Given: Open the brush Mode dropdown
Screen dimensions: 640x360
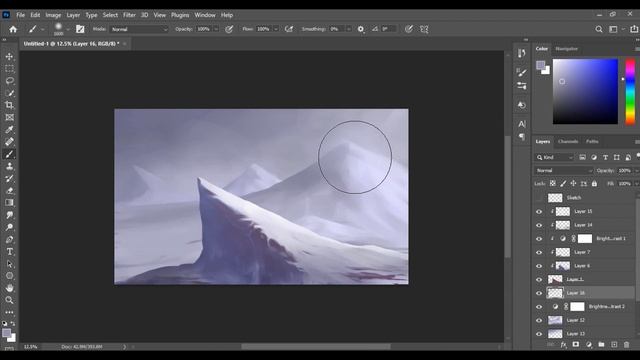Looking at the screenshot, I should point(139,29).
